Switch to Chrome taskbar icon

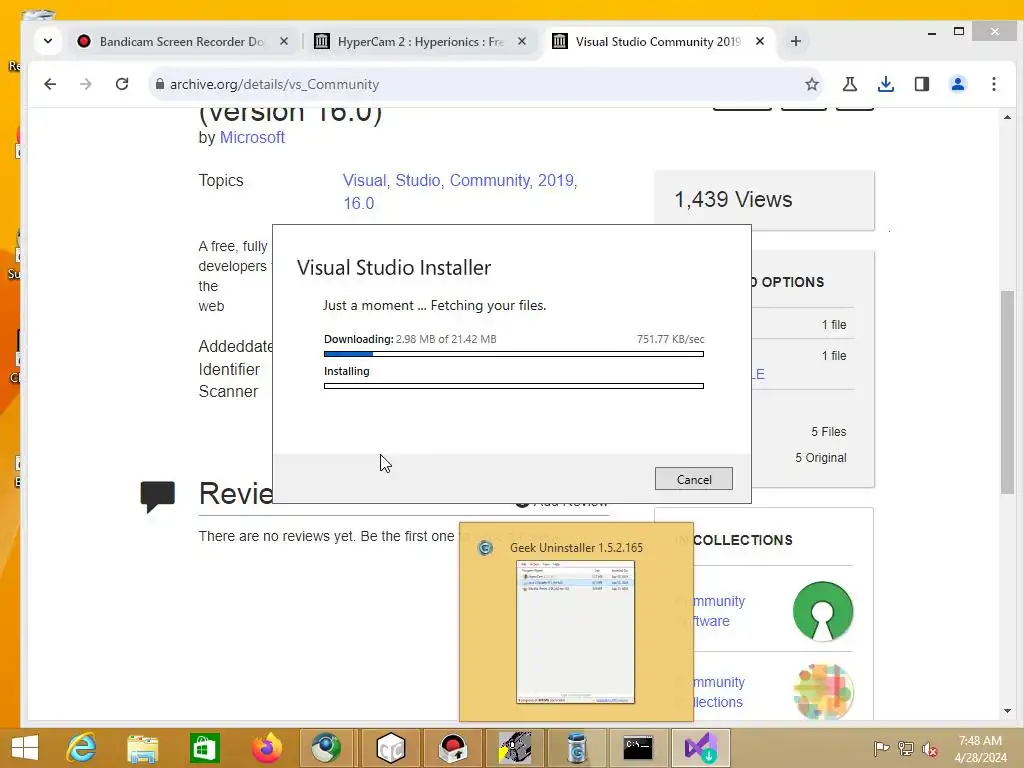tap(326, 748)
